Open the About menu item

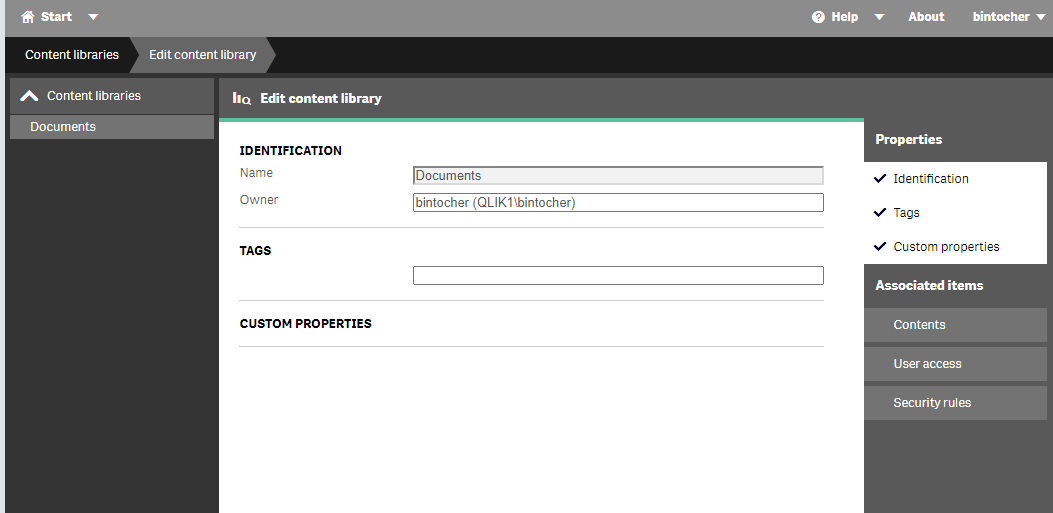[x=926, y=17]
